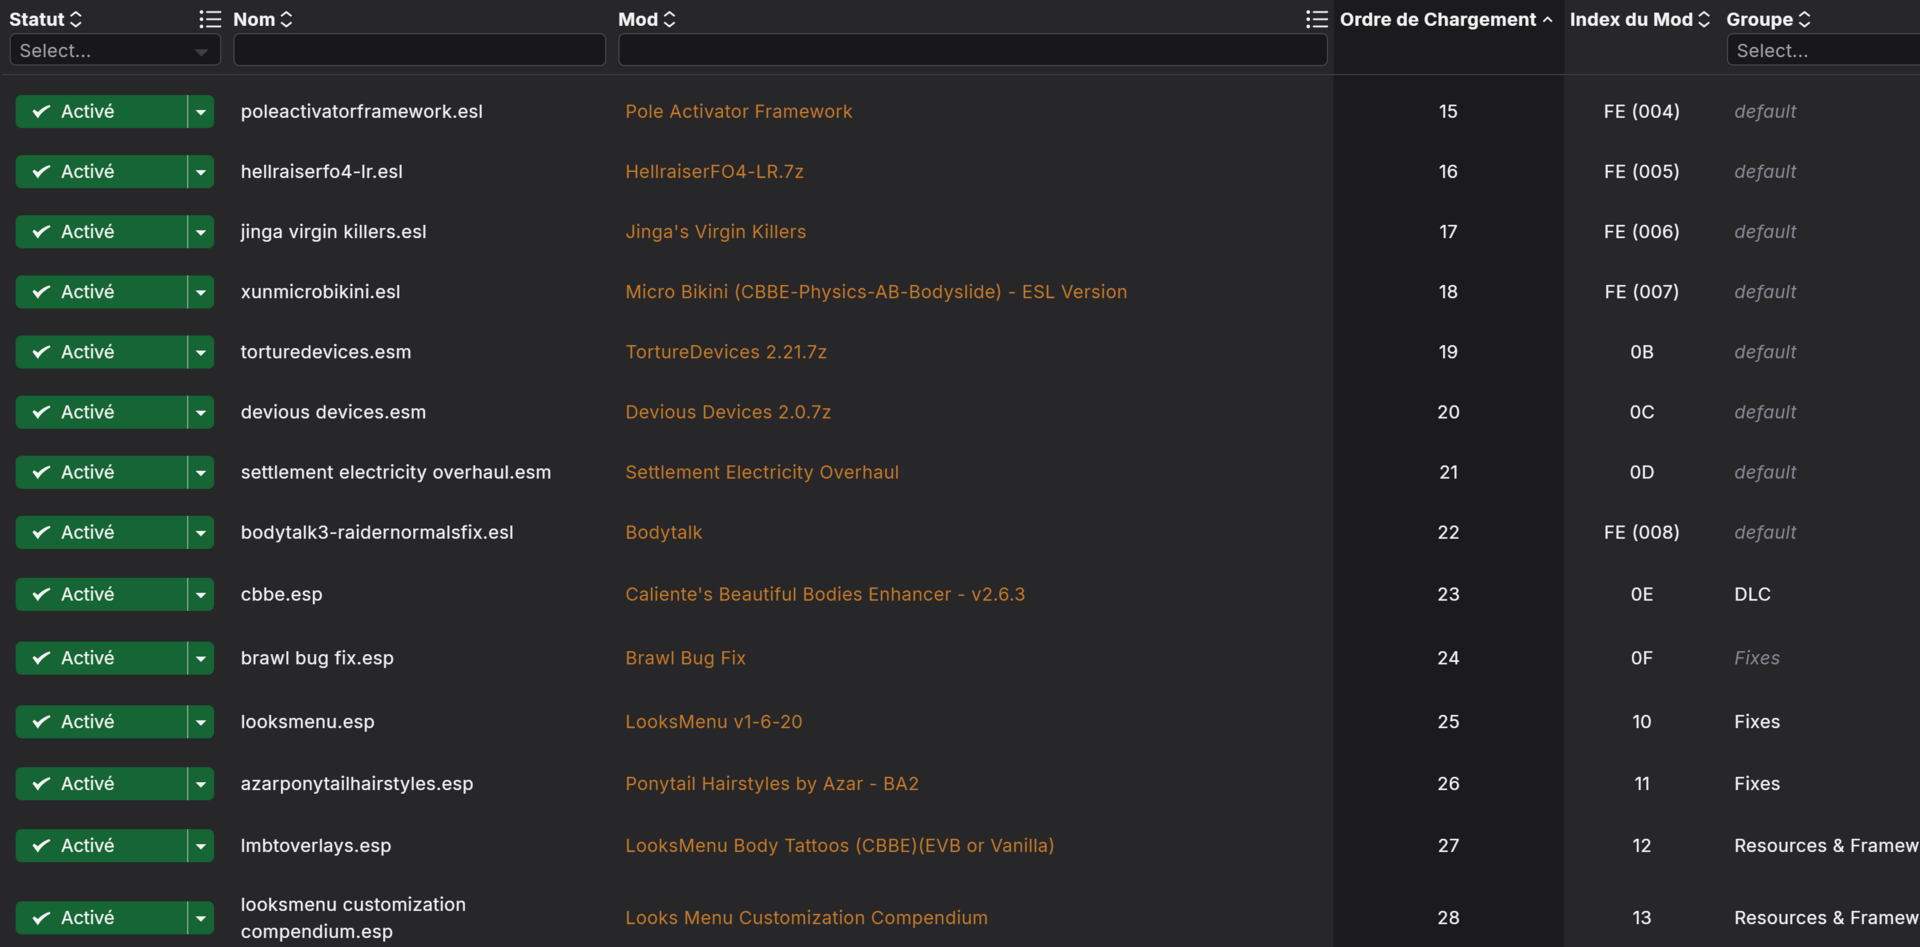Image resolution: width=1920 pixels, height=947 pixels.
Task: Open Jinga's Virgin Killers mod link
Action: [715, 231]
